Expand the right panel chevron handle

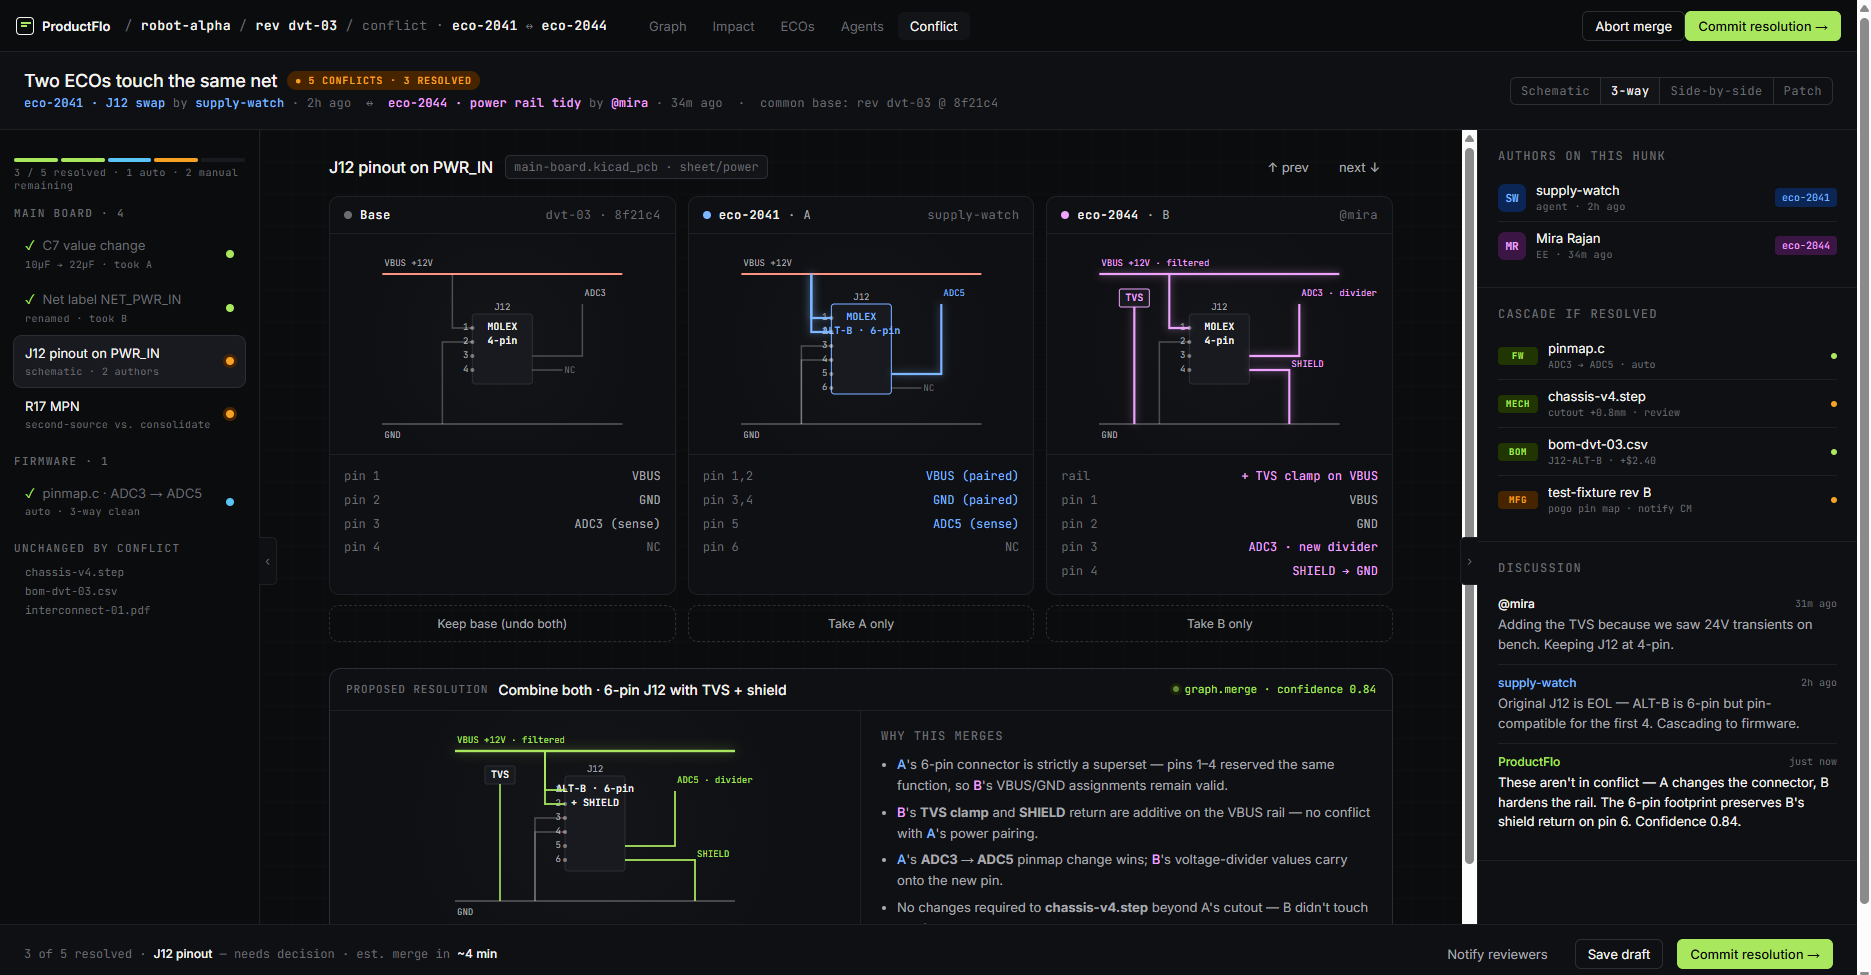click(1469, 562)
